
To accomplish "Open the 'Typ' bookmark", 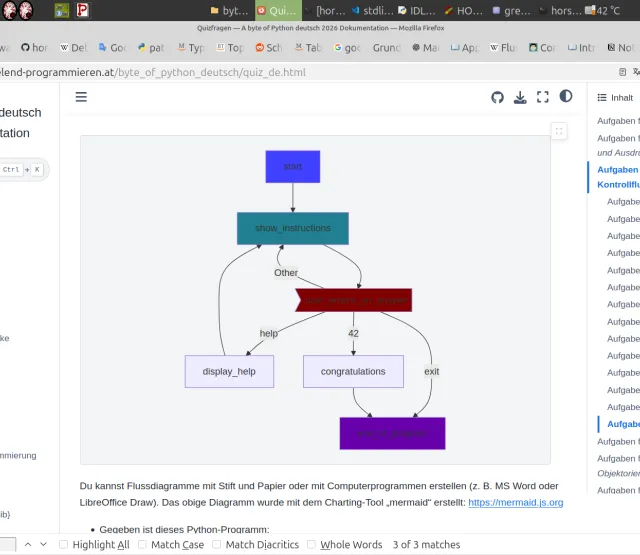I will tap(191, 48).
